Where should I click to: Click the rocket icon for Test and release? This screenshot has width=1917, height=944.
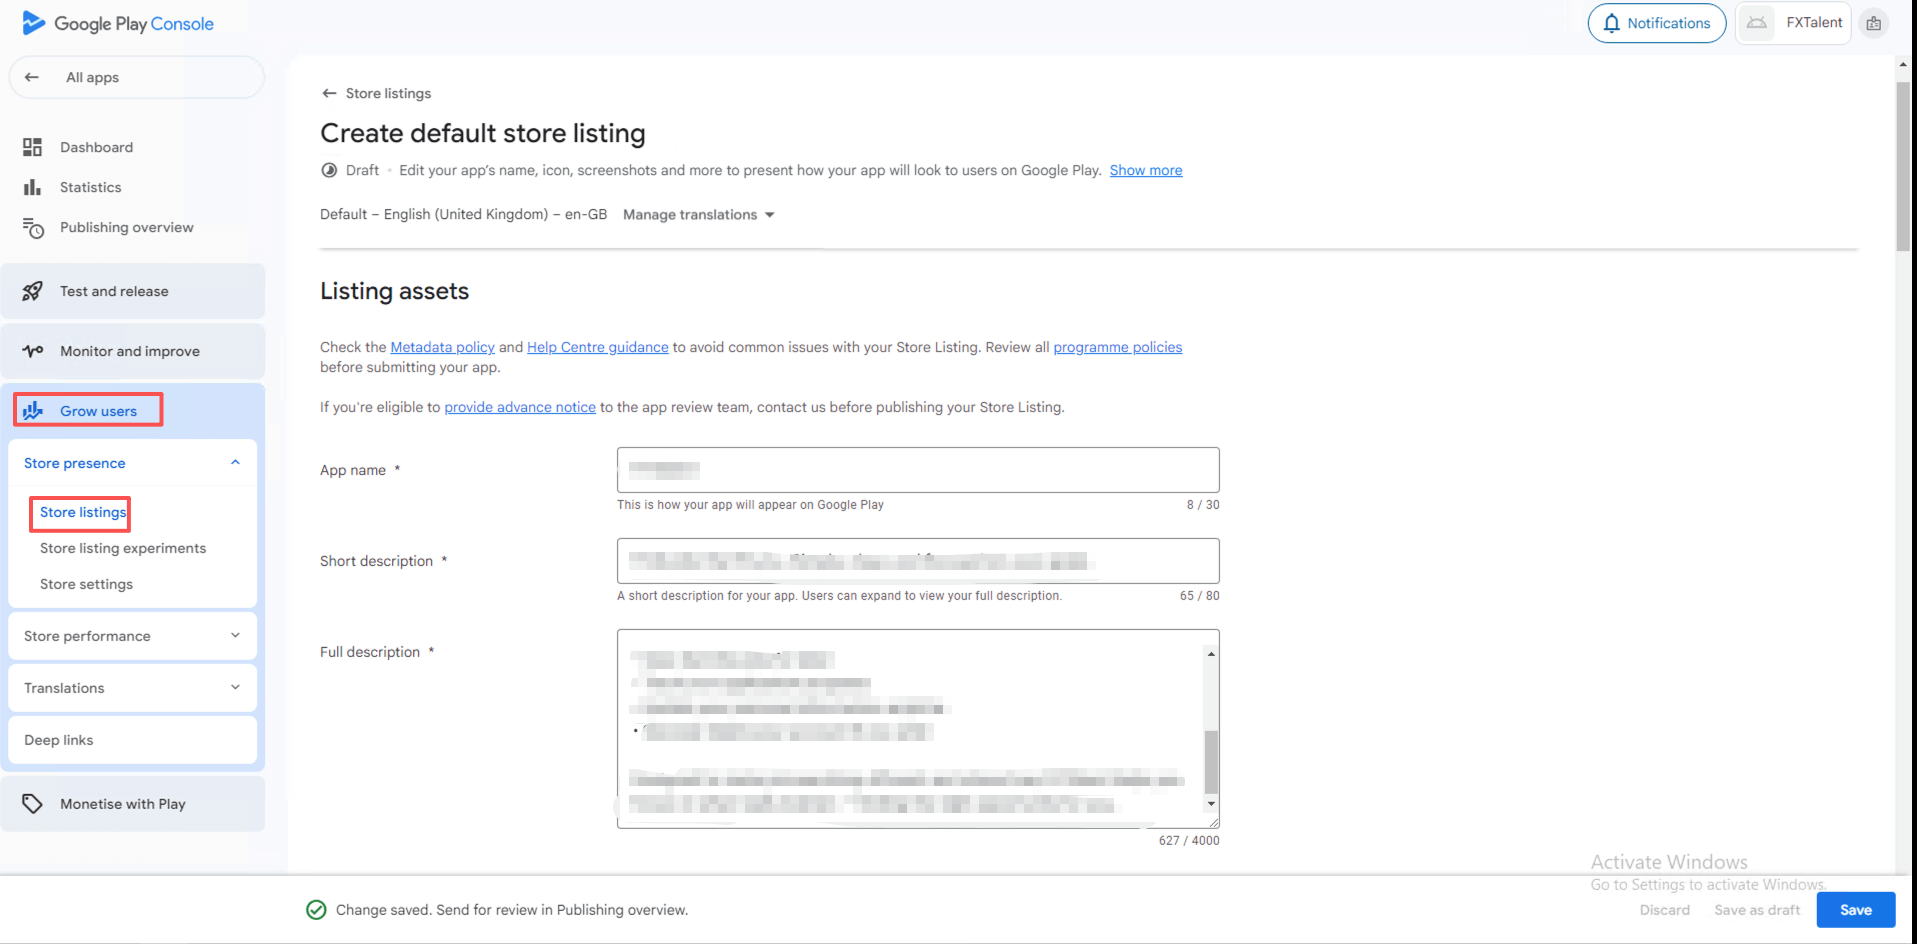[32, 291]
